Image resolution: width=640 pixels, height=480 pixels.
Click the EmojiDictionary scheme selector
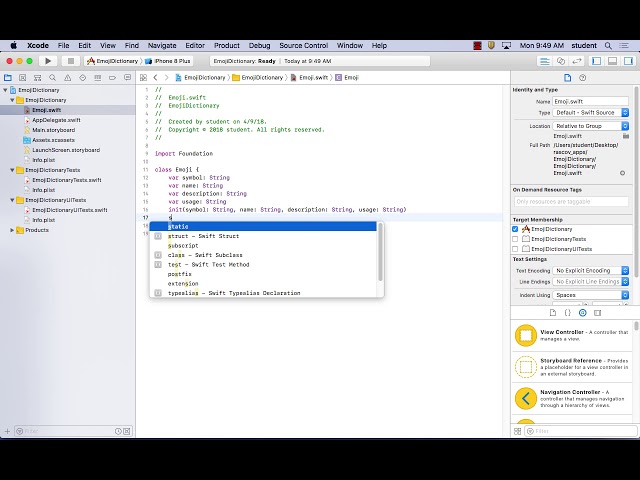tap(113, 61)
